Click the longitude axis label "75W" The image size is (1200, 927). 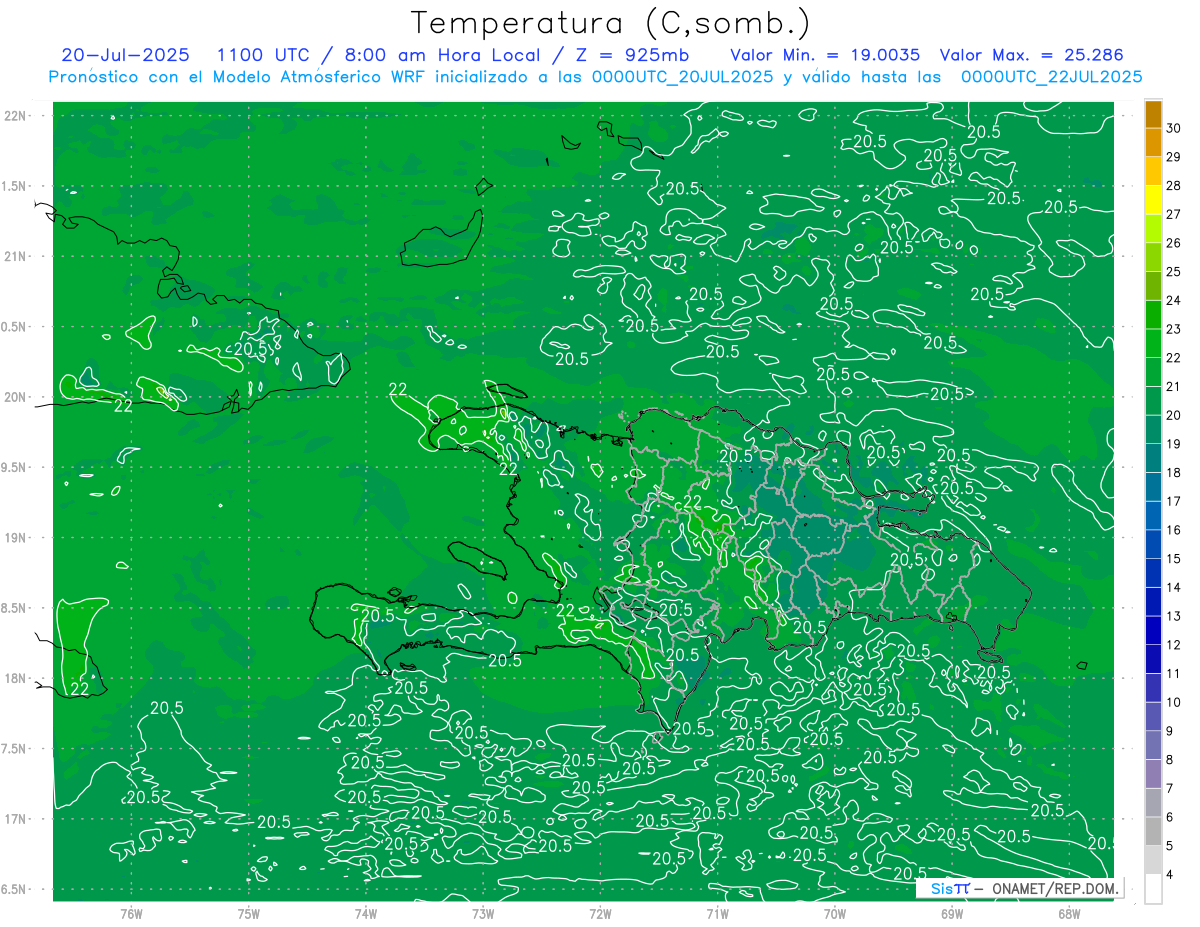[248, 913]
